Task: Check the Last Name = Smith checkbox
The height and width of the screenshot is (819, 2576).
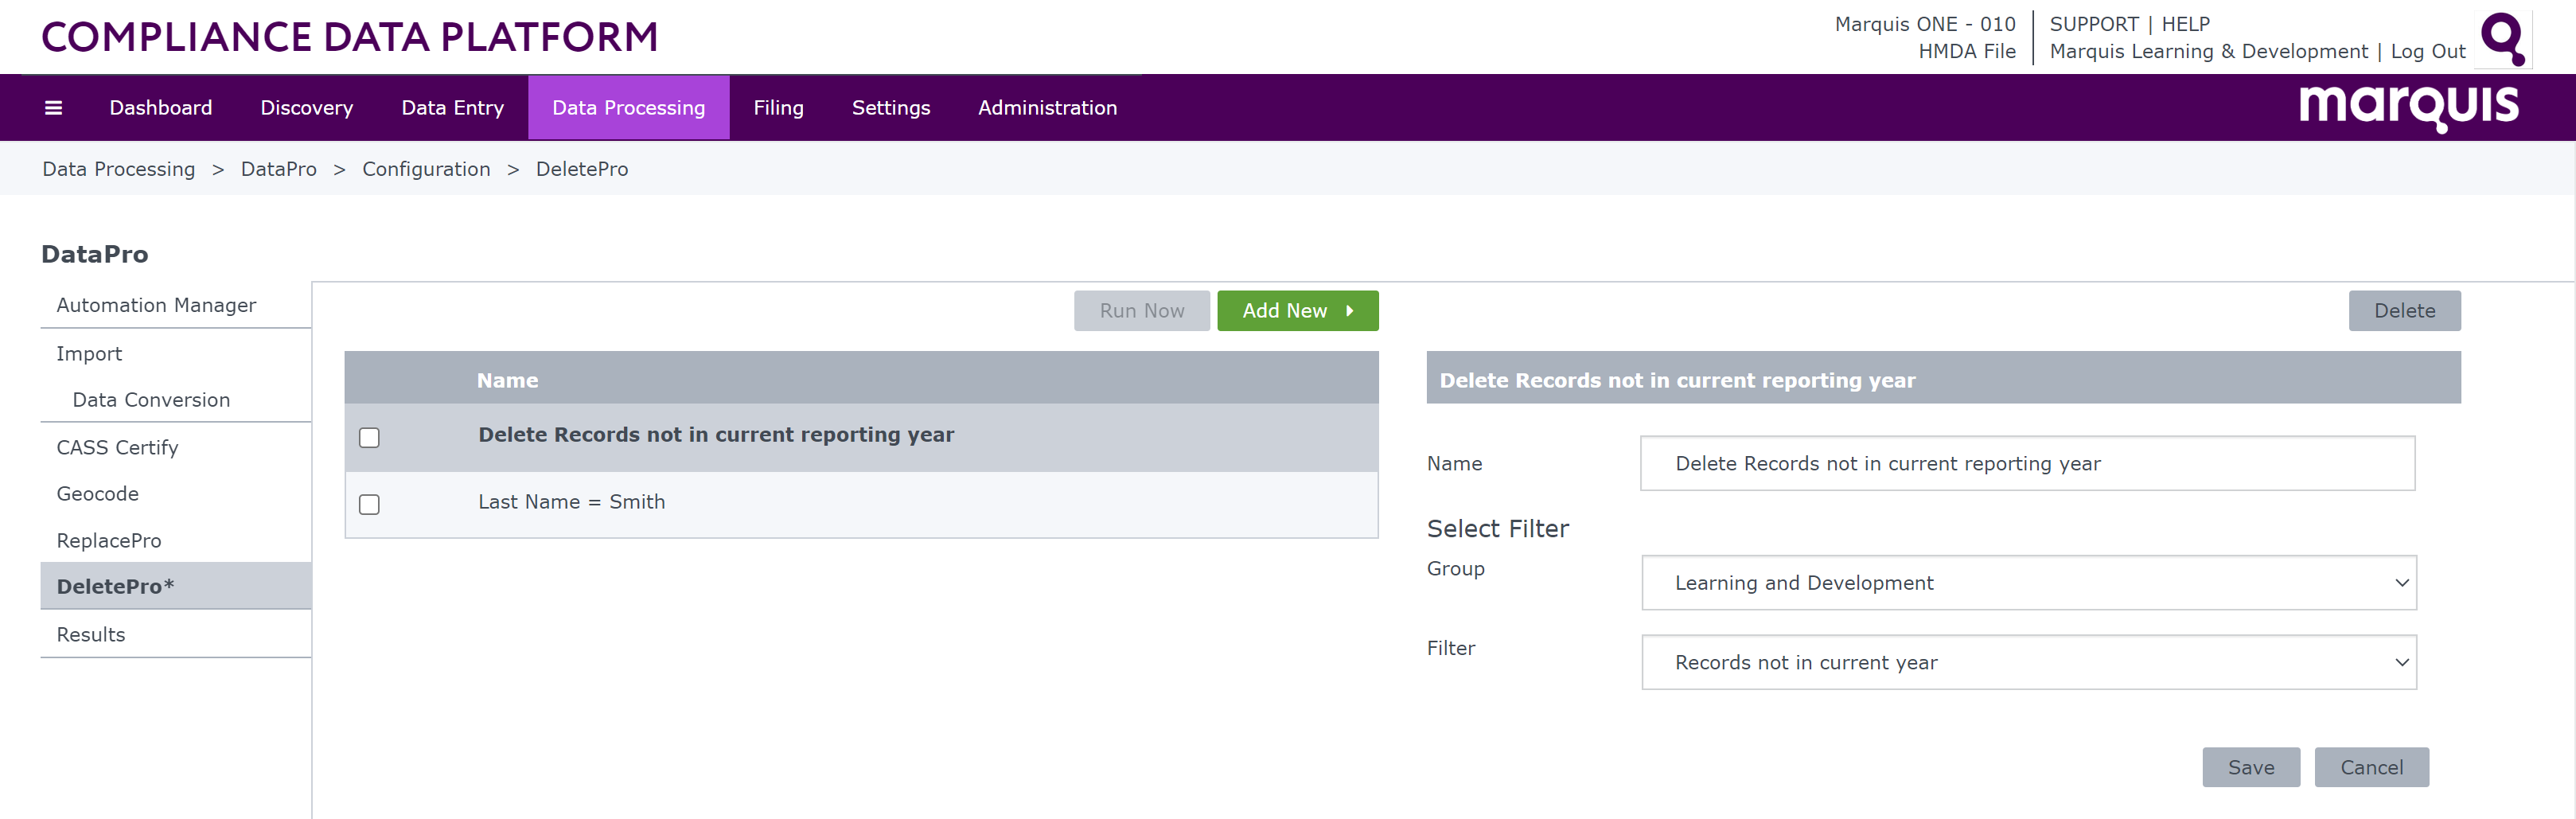Action: 369,505
